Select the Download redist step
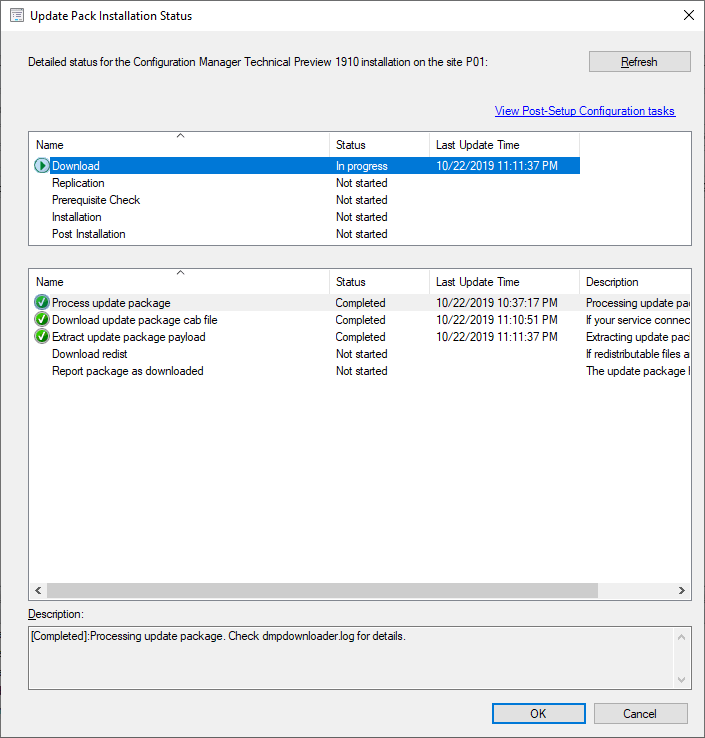This screenshot has height=738, width=705. [x=90, y=354]
